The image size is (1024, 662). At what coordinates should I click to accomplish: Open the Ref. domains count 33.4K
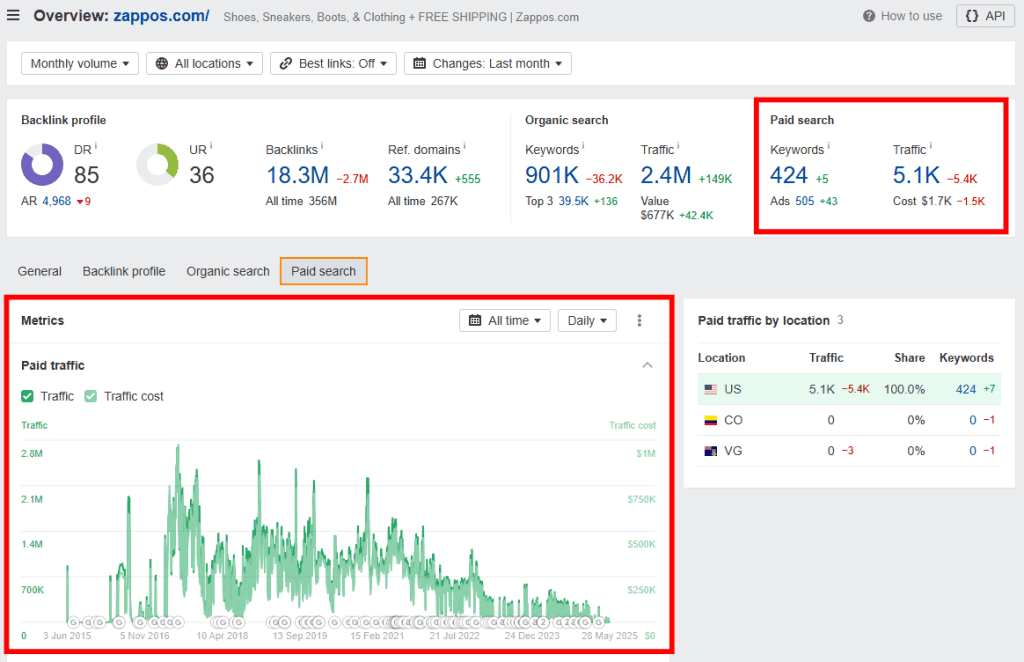(x=418, y=175)
